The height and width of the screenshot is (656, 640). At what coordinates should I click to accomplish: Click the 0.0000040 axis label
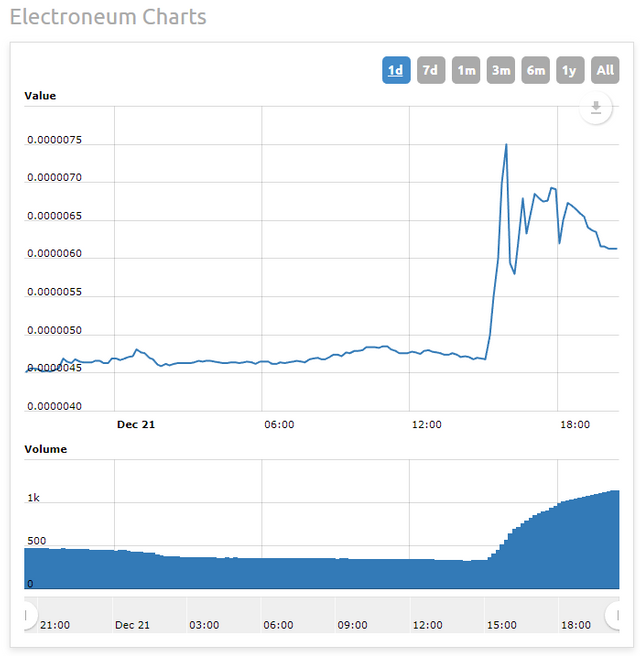54,406
